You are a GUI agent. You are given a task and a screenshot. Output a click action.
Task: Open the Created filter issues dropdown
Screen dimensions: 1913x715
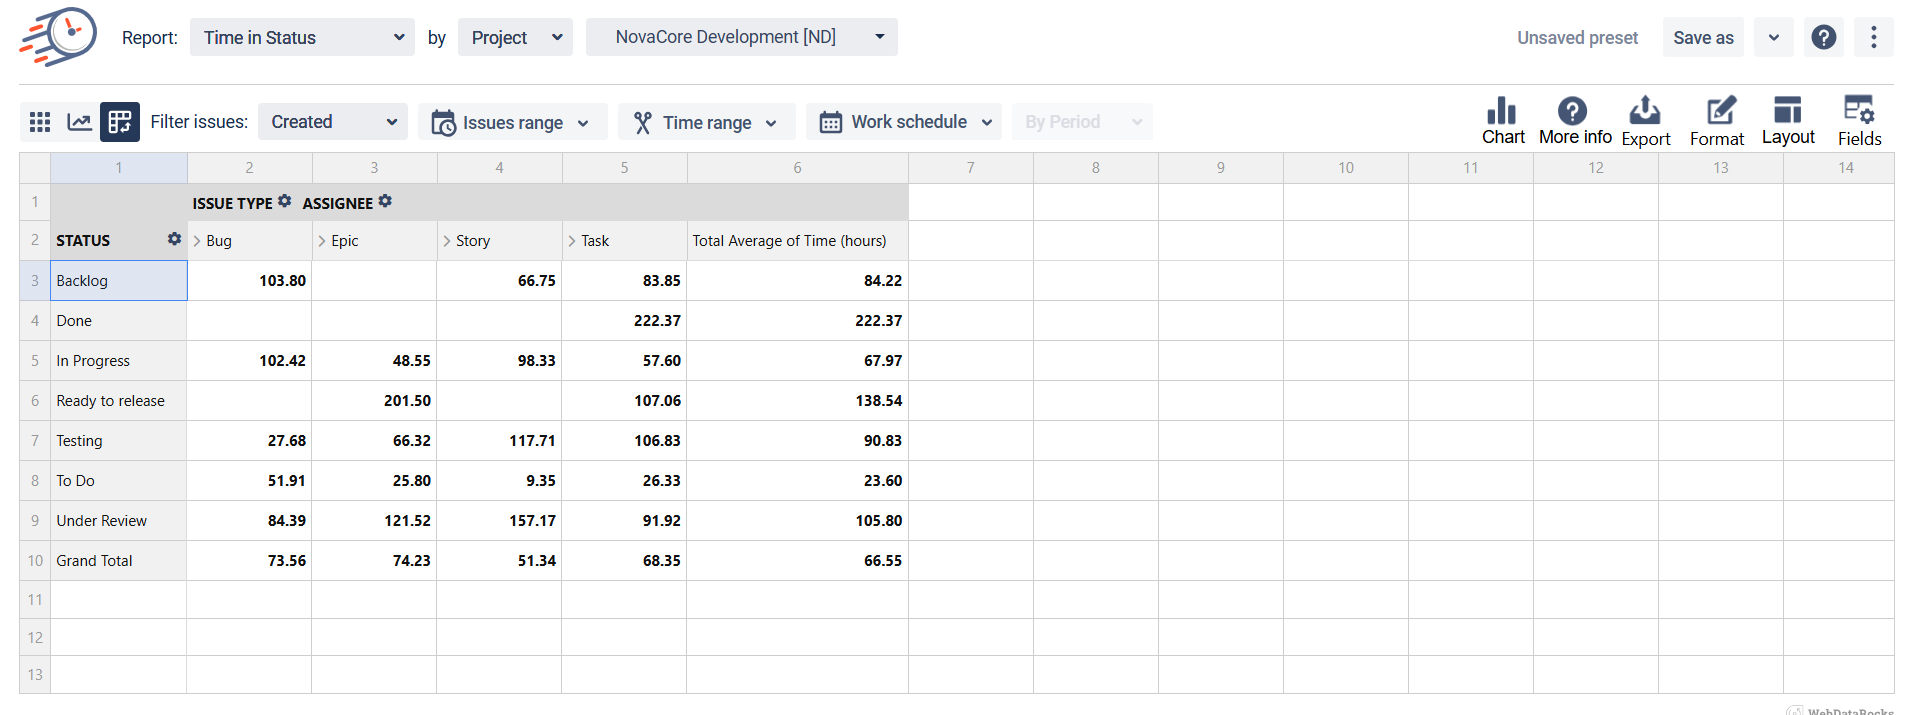[332, 122]
